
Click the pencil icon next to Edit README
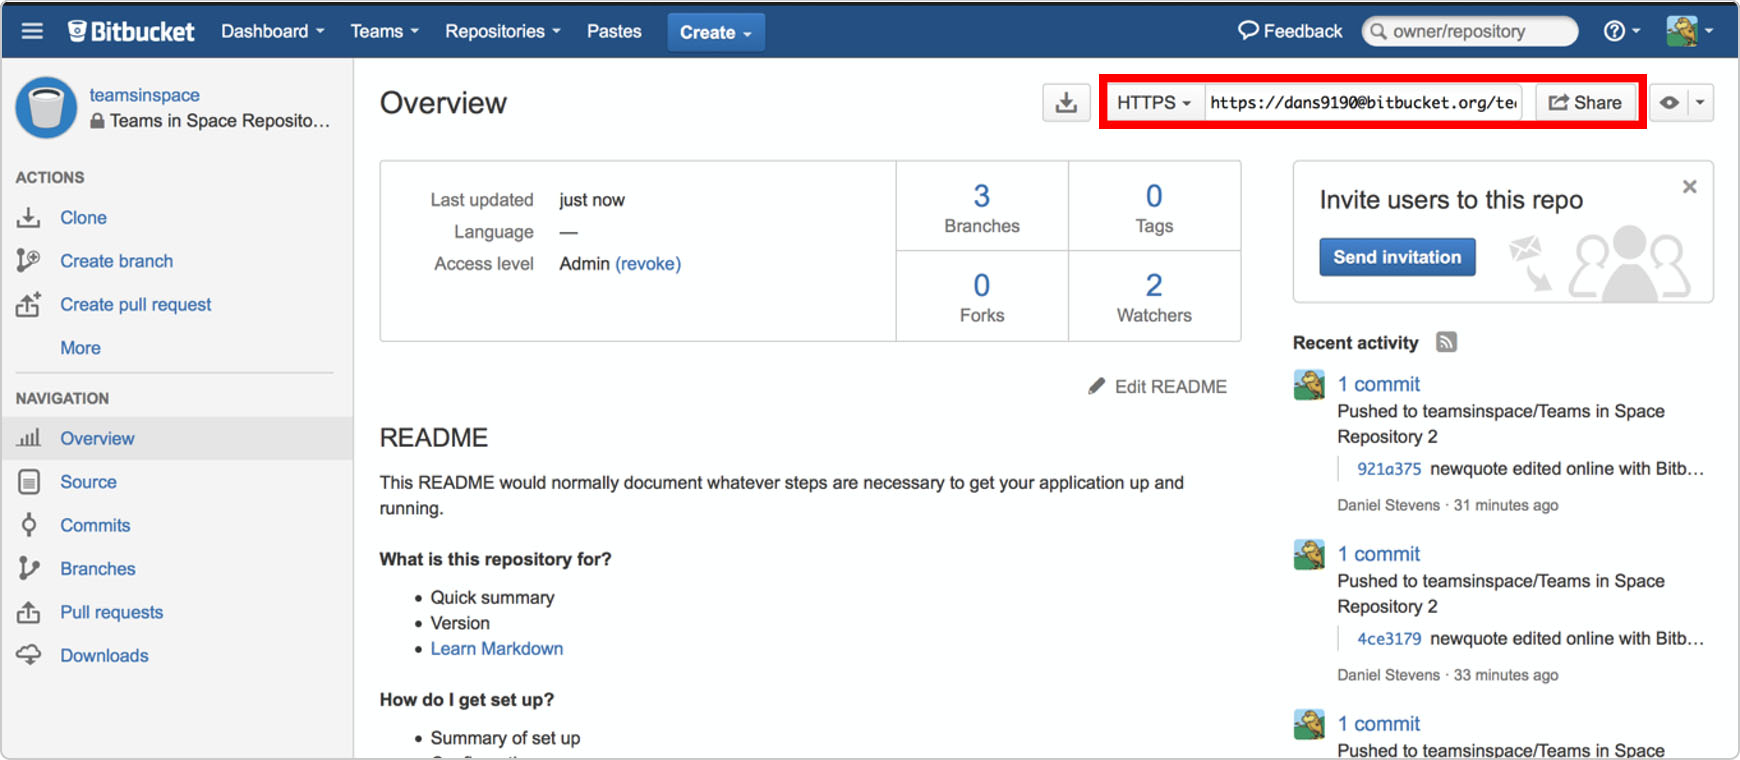coord(1097,386)
